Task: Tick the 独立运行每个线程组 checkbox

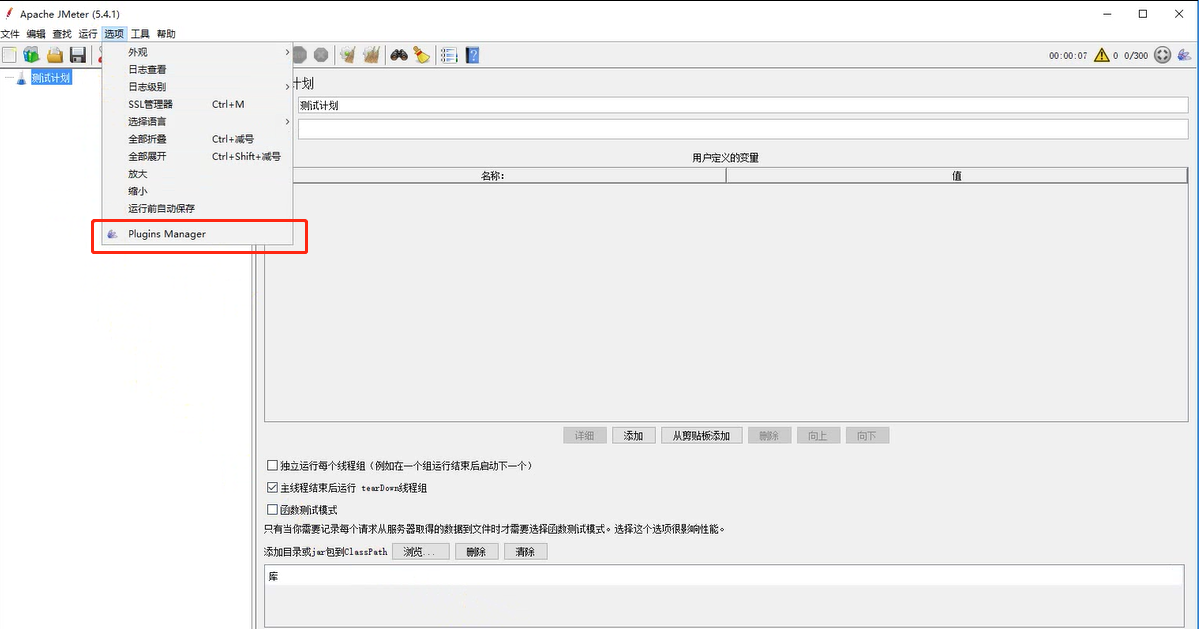Action: (272, 465)
